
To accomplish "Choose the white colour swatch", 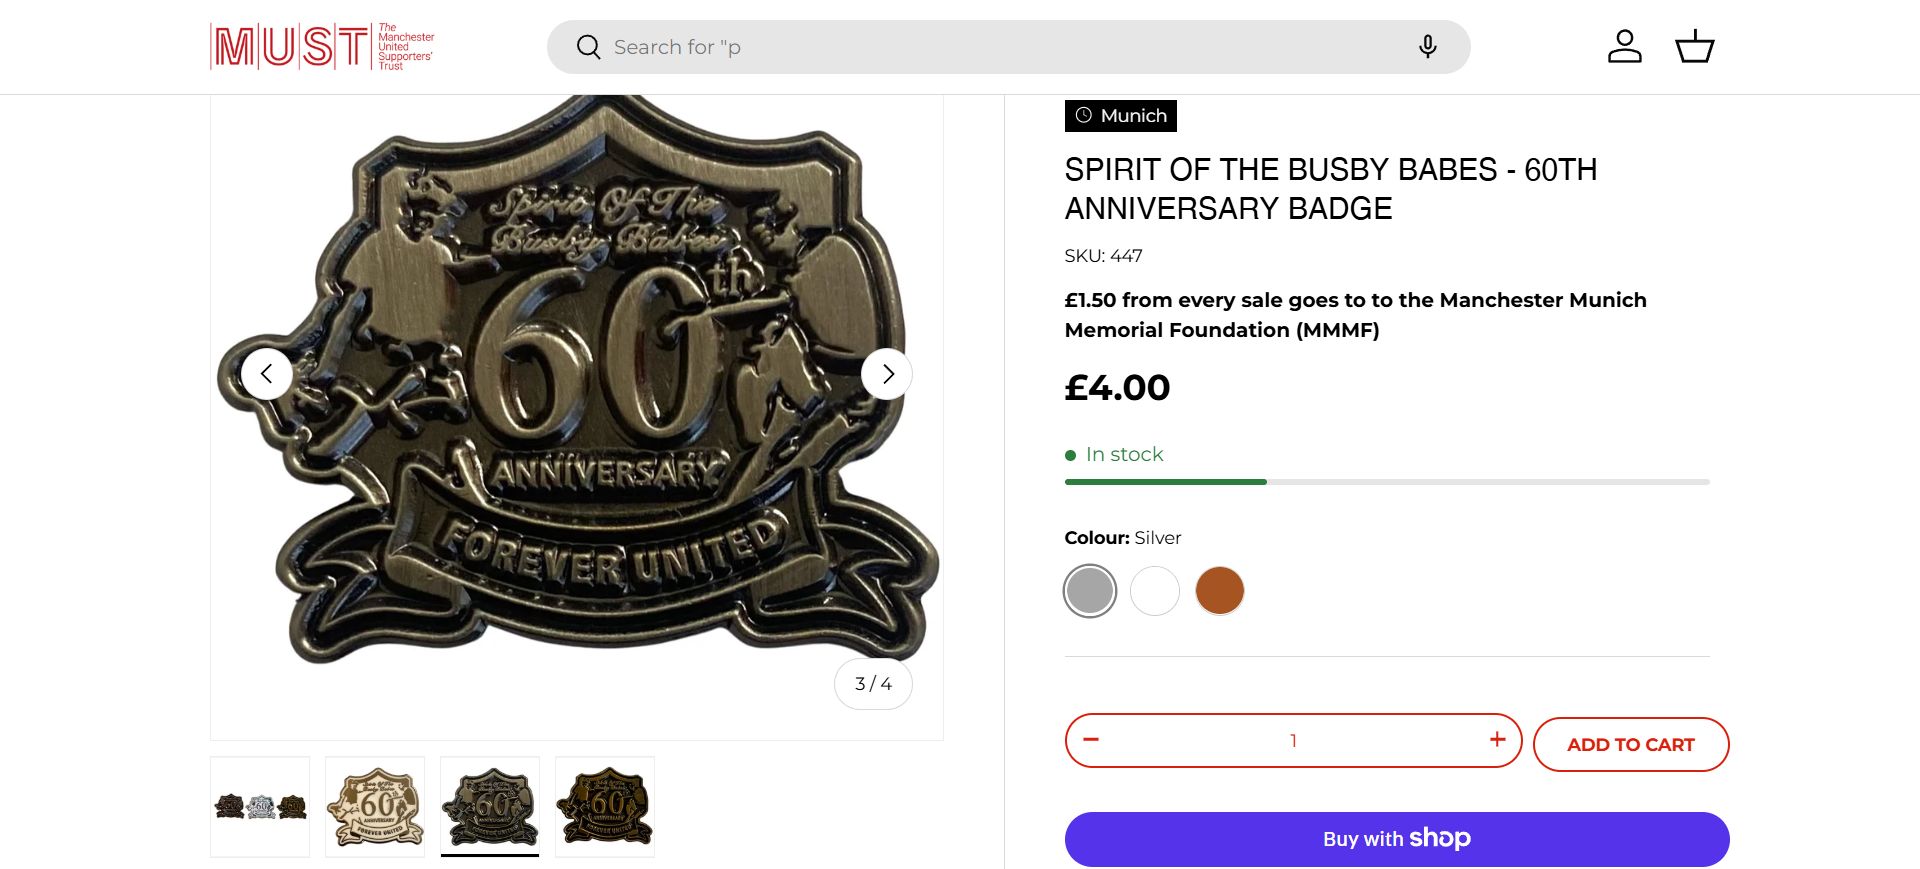I will pos(1155,591).
